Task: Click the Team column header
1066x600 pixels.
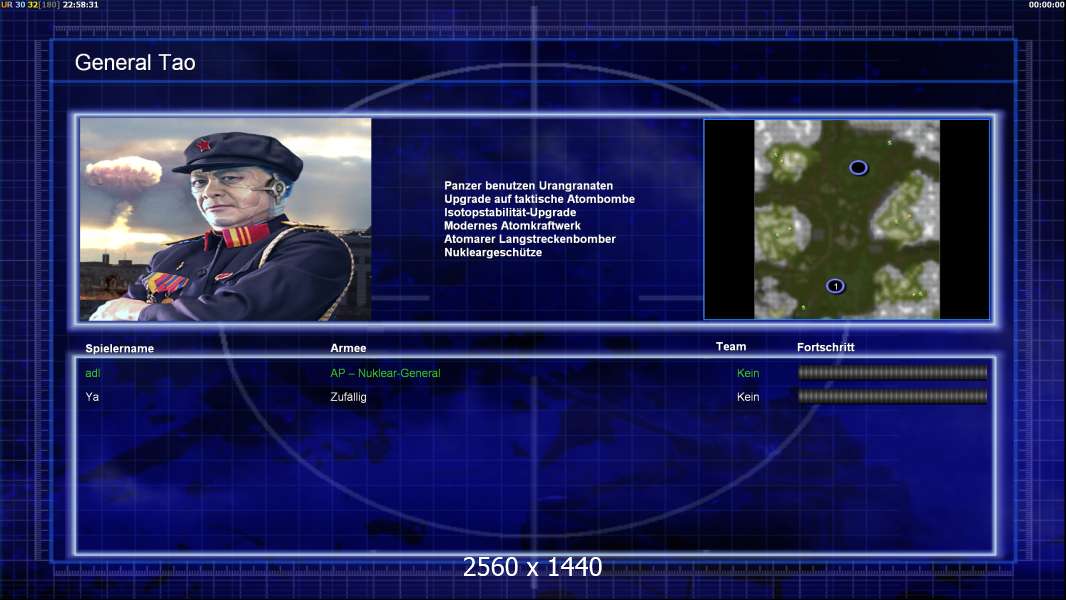Action: coord(731,347)
